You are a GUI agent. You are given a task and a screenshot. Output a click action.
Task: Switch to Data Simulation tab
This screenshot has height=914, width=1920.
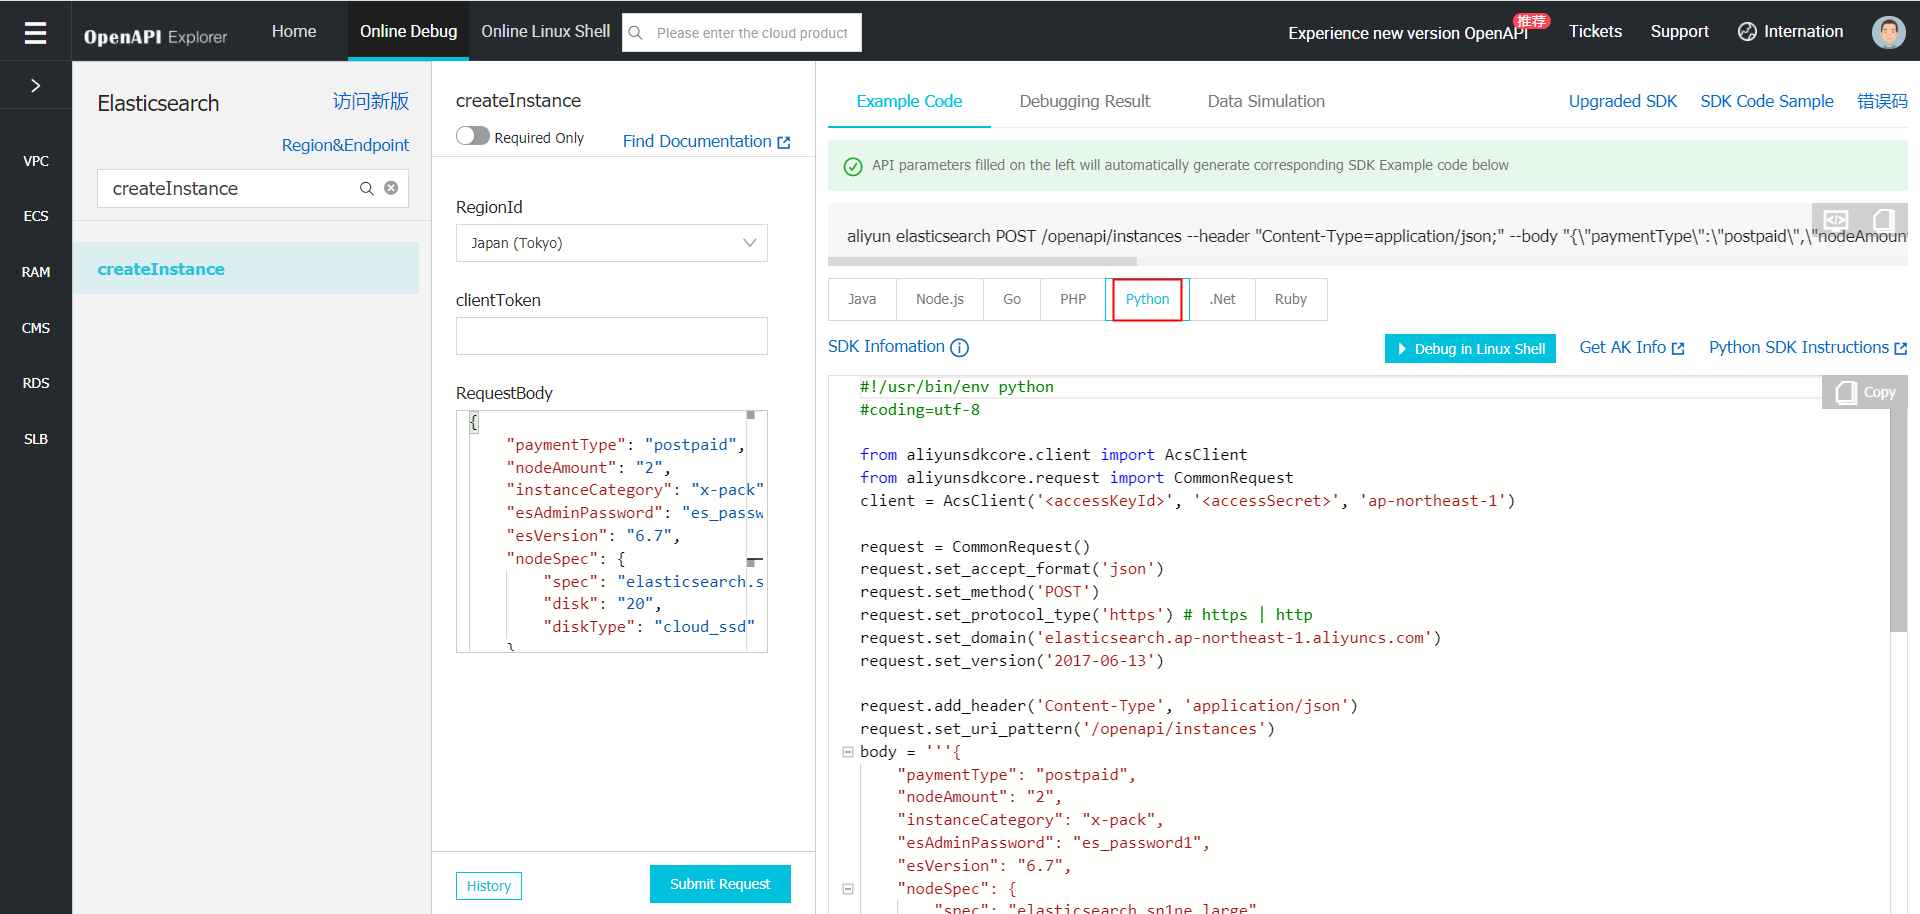pyautogui.click(x=1266, y=101)
